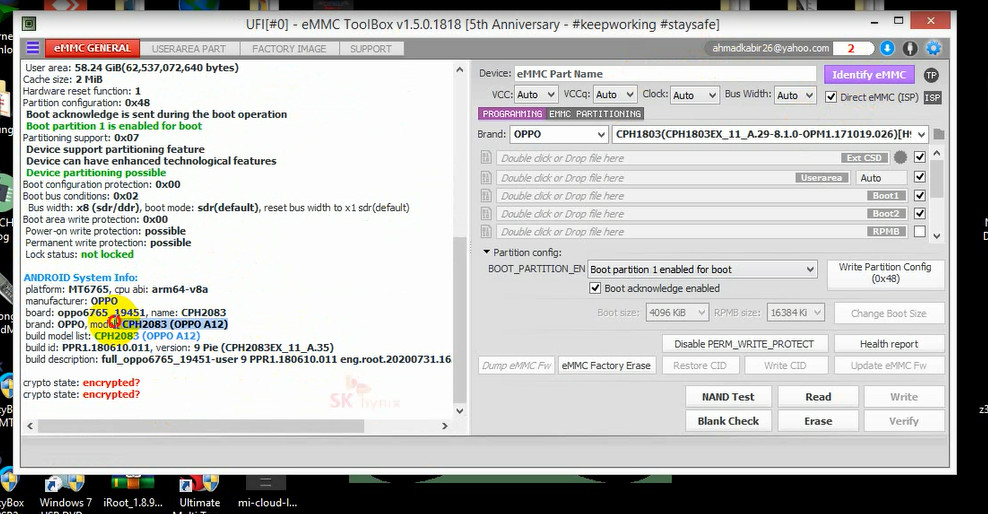
Task: Click the file icon in Boot2 row
Action: [x=486, y=214]
